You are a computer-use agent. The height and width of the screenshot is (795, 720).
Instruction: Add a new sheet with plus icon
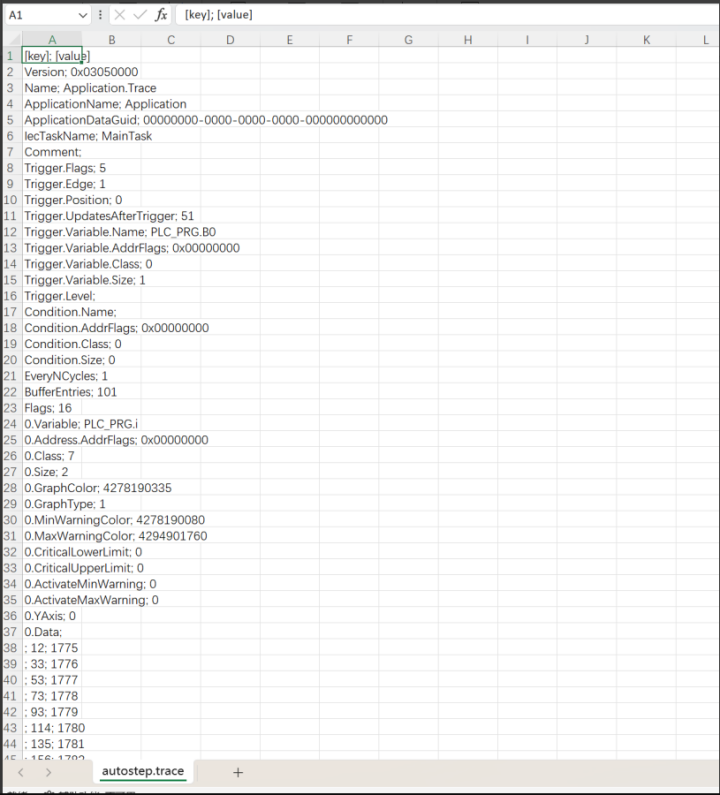coord(238,772)
